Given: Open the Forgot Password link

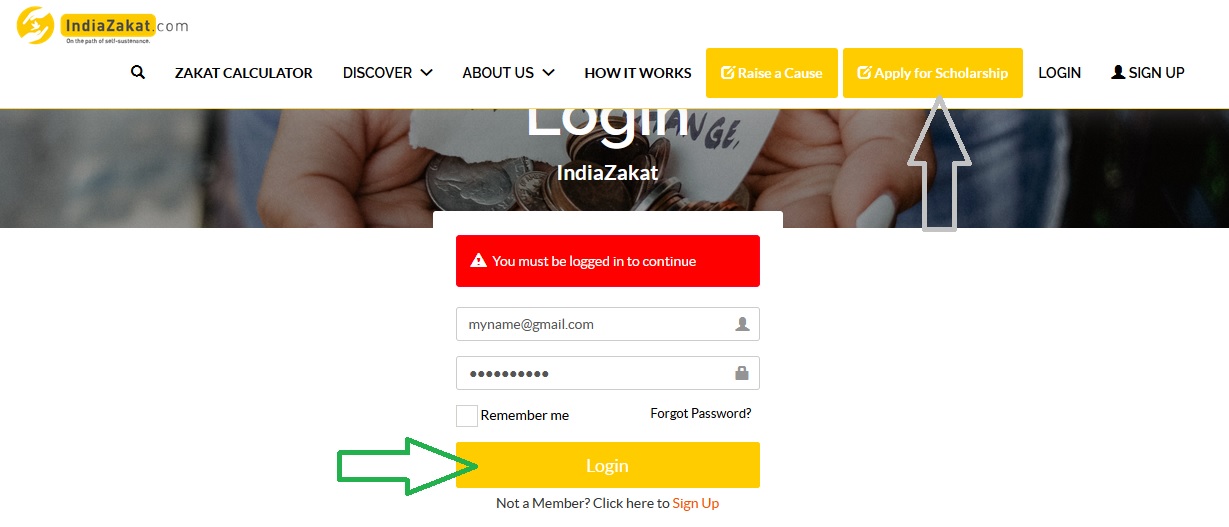Looking at the screenshot, I should click(701, 413).
